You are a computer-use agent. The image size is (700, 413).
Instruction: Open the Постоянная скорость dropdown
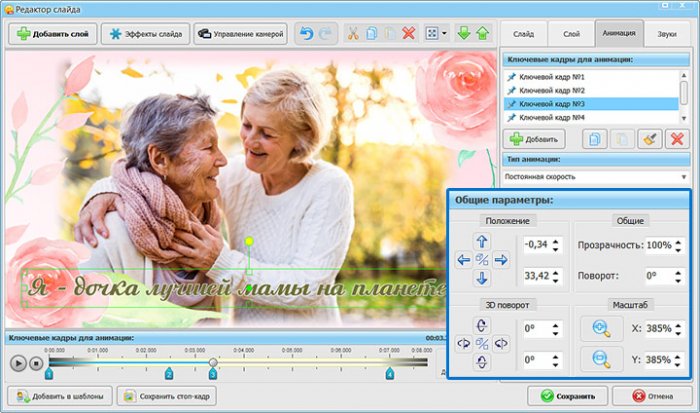coord(596,177)
